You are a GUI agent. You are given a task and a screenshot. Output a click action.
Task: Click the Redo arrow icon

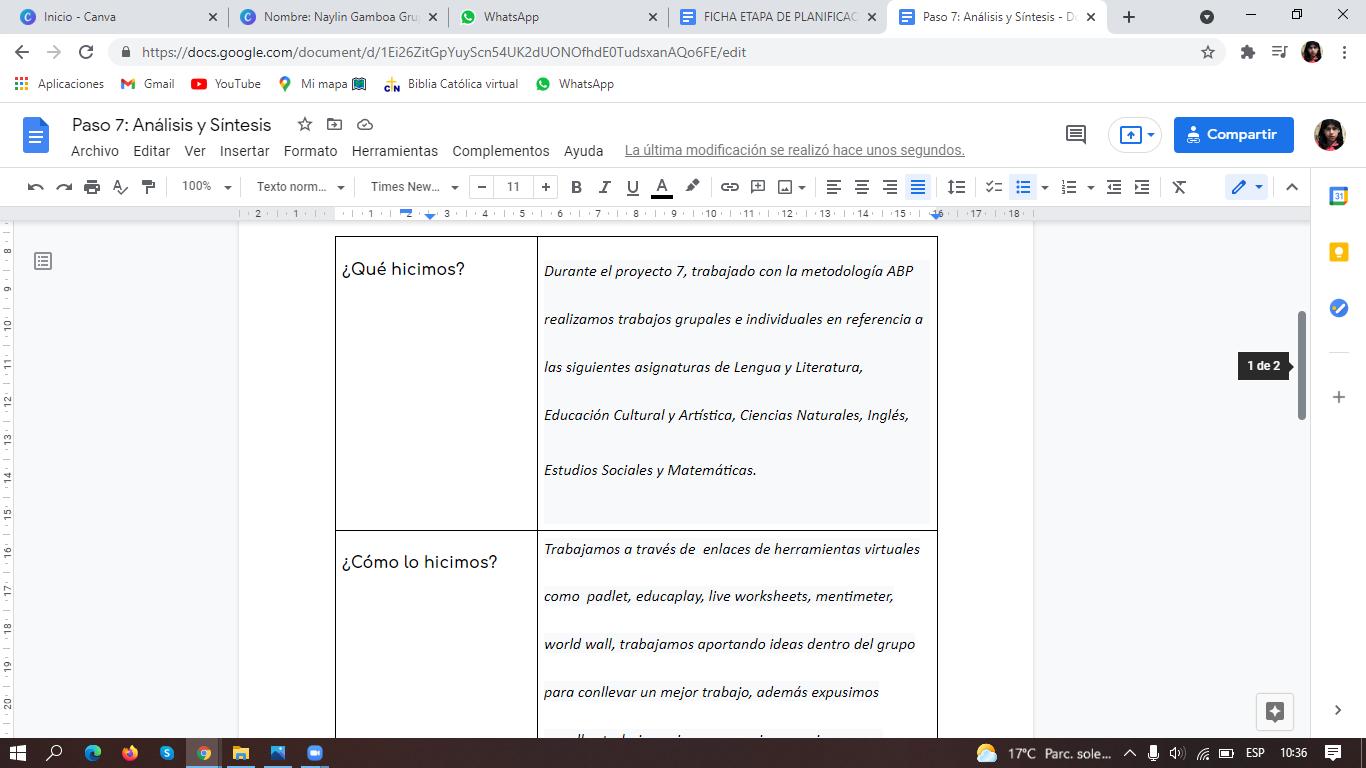point(64,187)
